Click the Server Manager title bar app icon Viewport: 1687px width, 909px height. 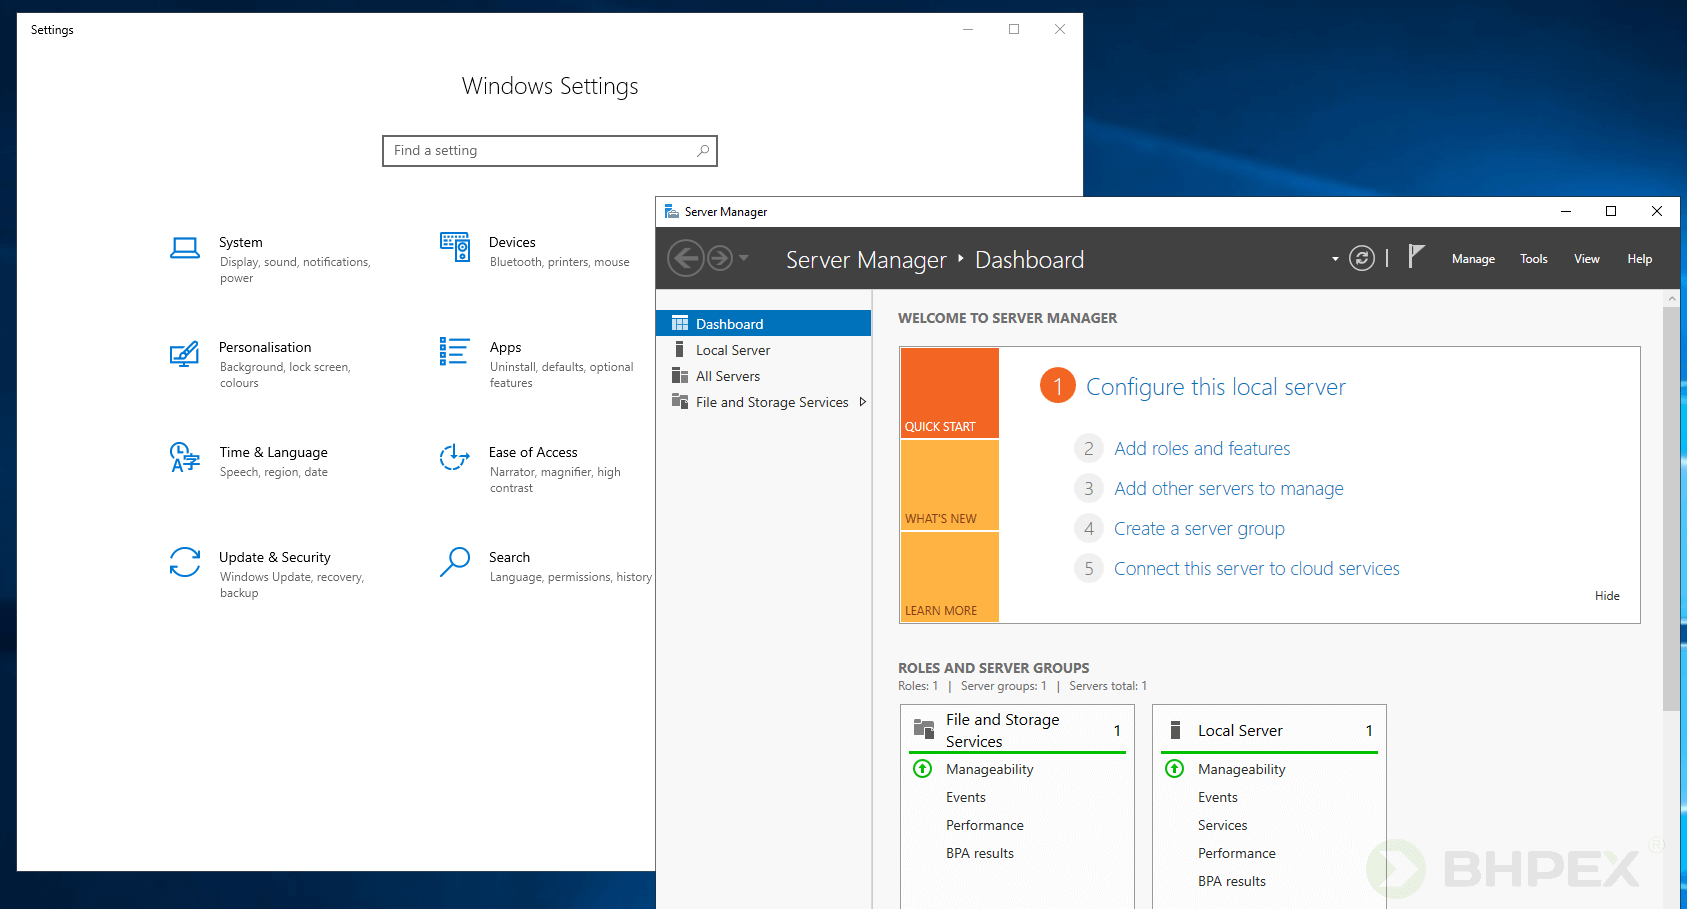pyautogui.click(x=672, y=211)
